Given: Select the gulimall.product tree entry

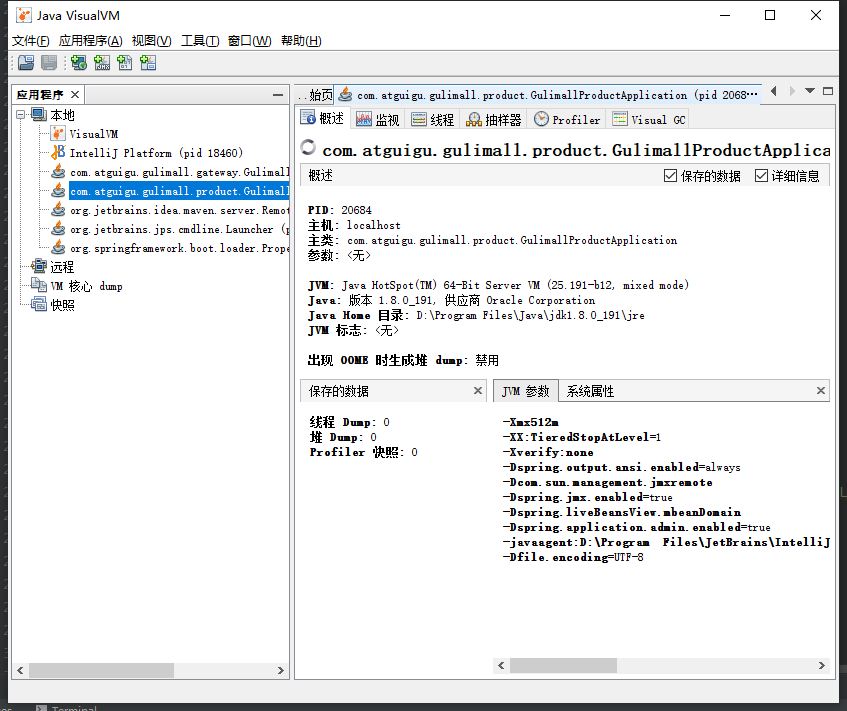Looking at the screenshot, I should 179,191.
